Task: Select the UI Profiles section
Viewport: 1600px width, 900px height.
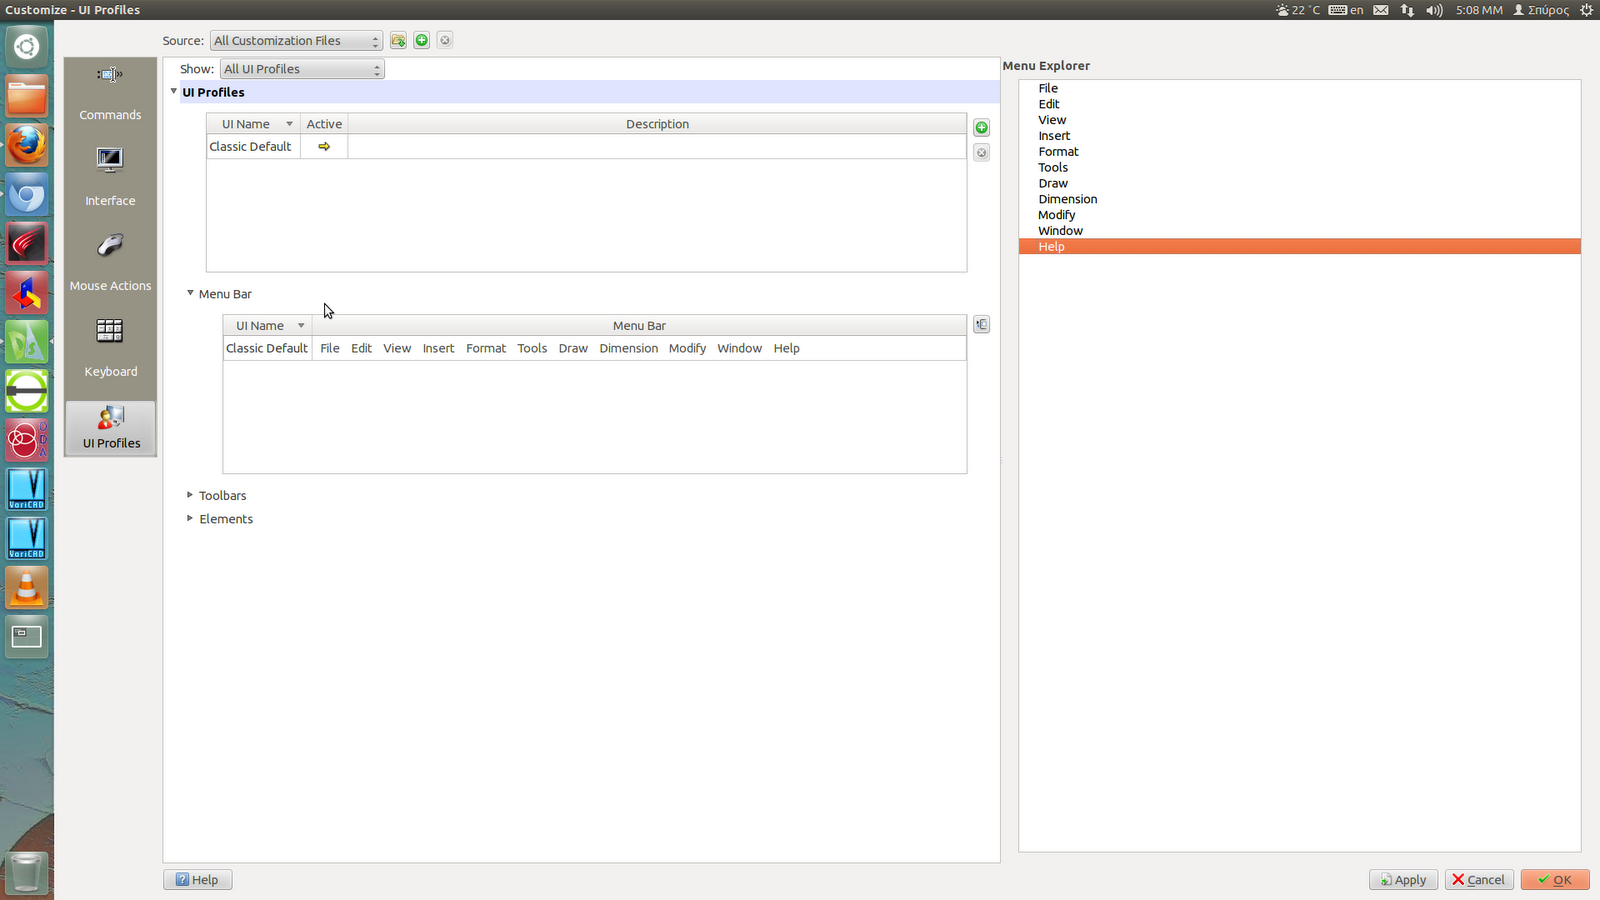Action: pyautogui.click(x=111, y=428)
